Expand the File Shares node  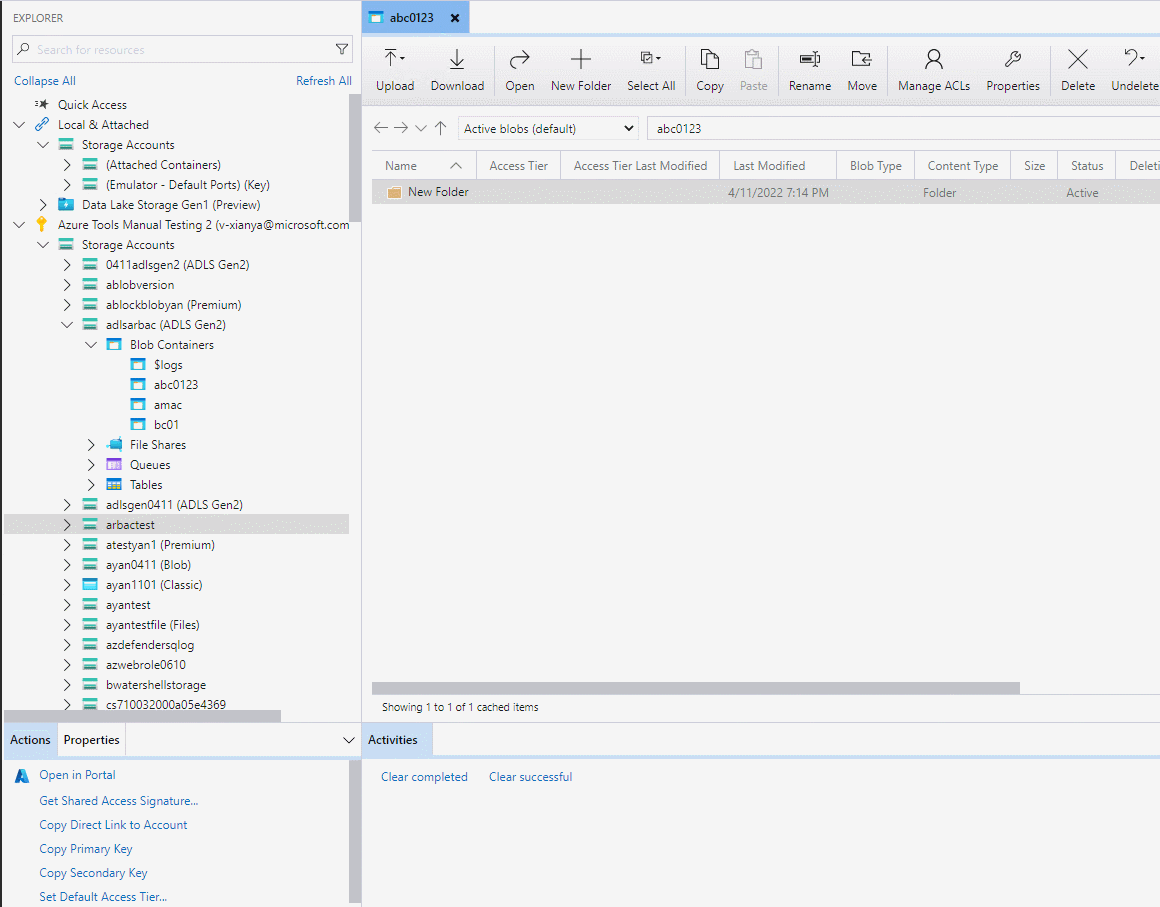(91, 444)
